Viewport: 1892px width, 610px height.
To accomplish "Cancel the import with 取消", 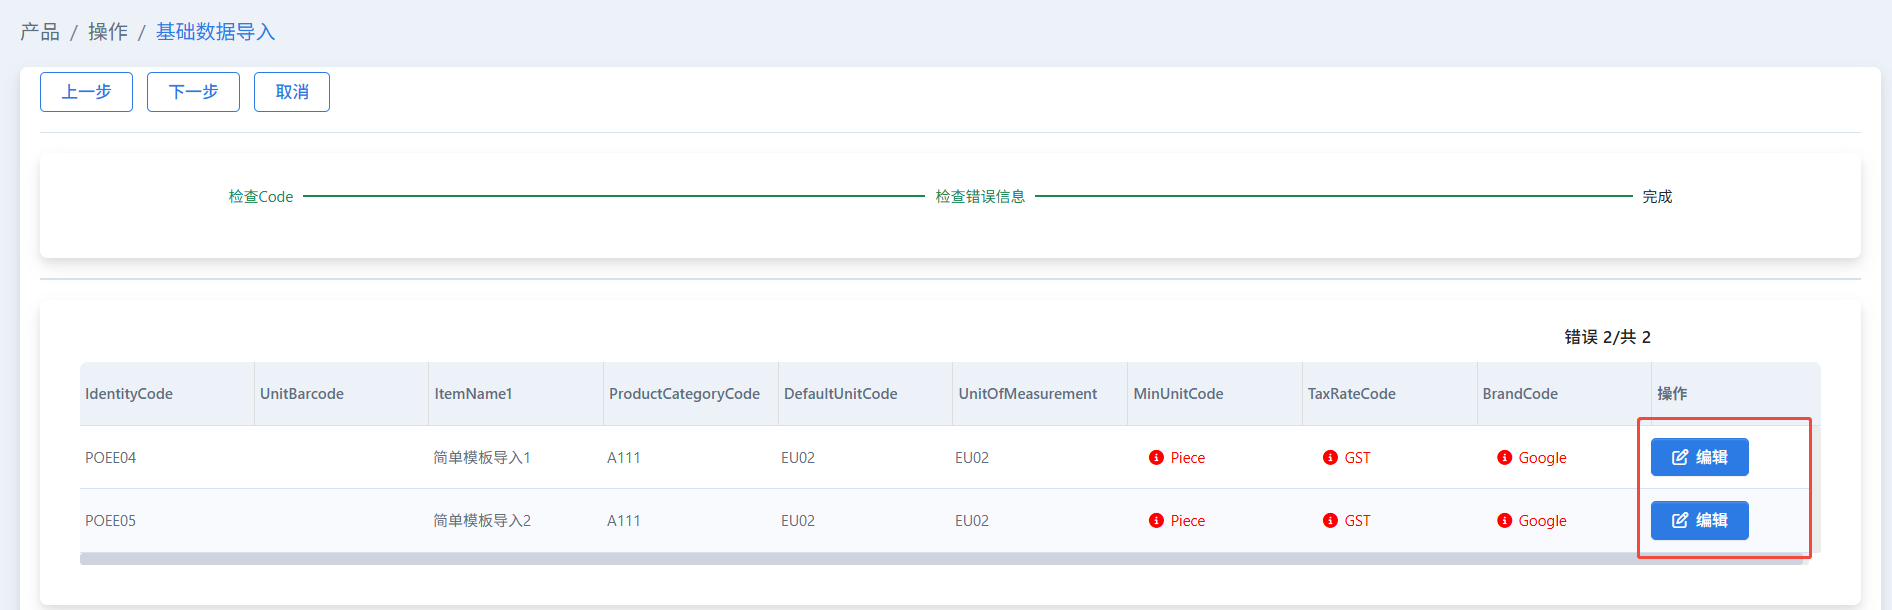I will [292, 92].
